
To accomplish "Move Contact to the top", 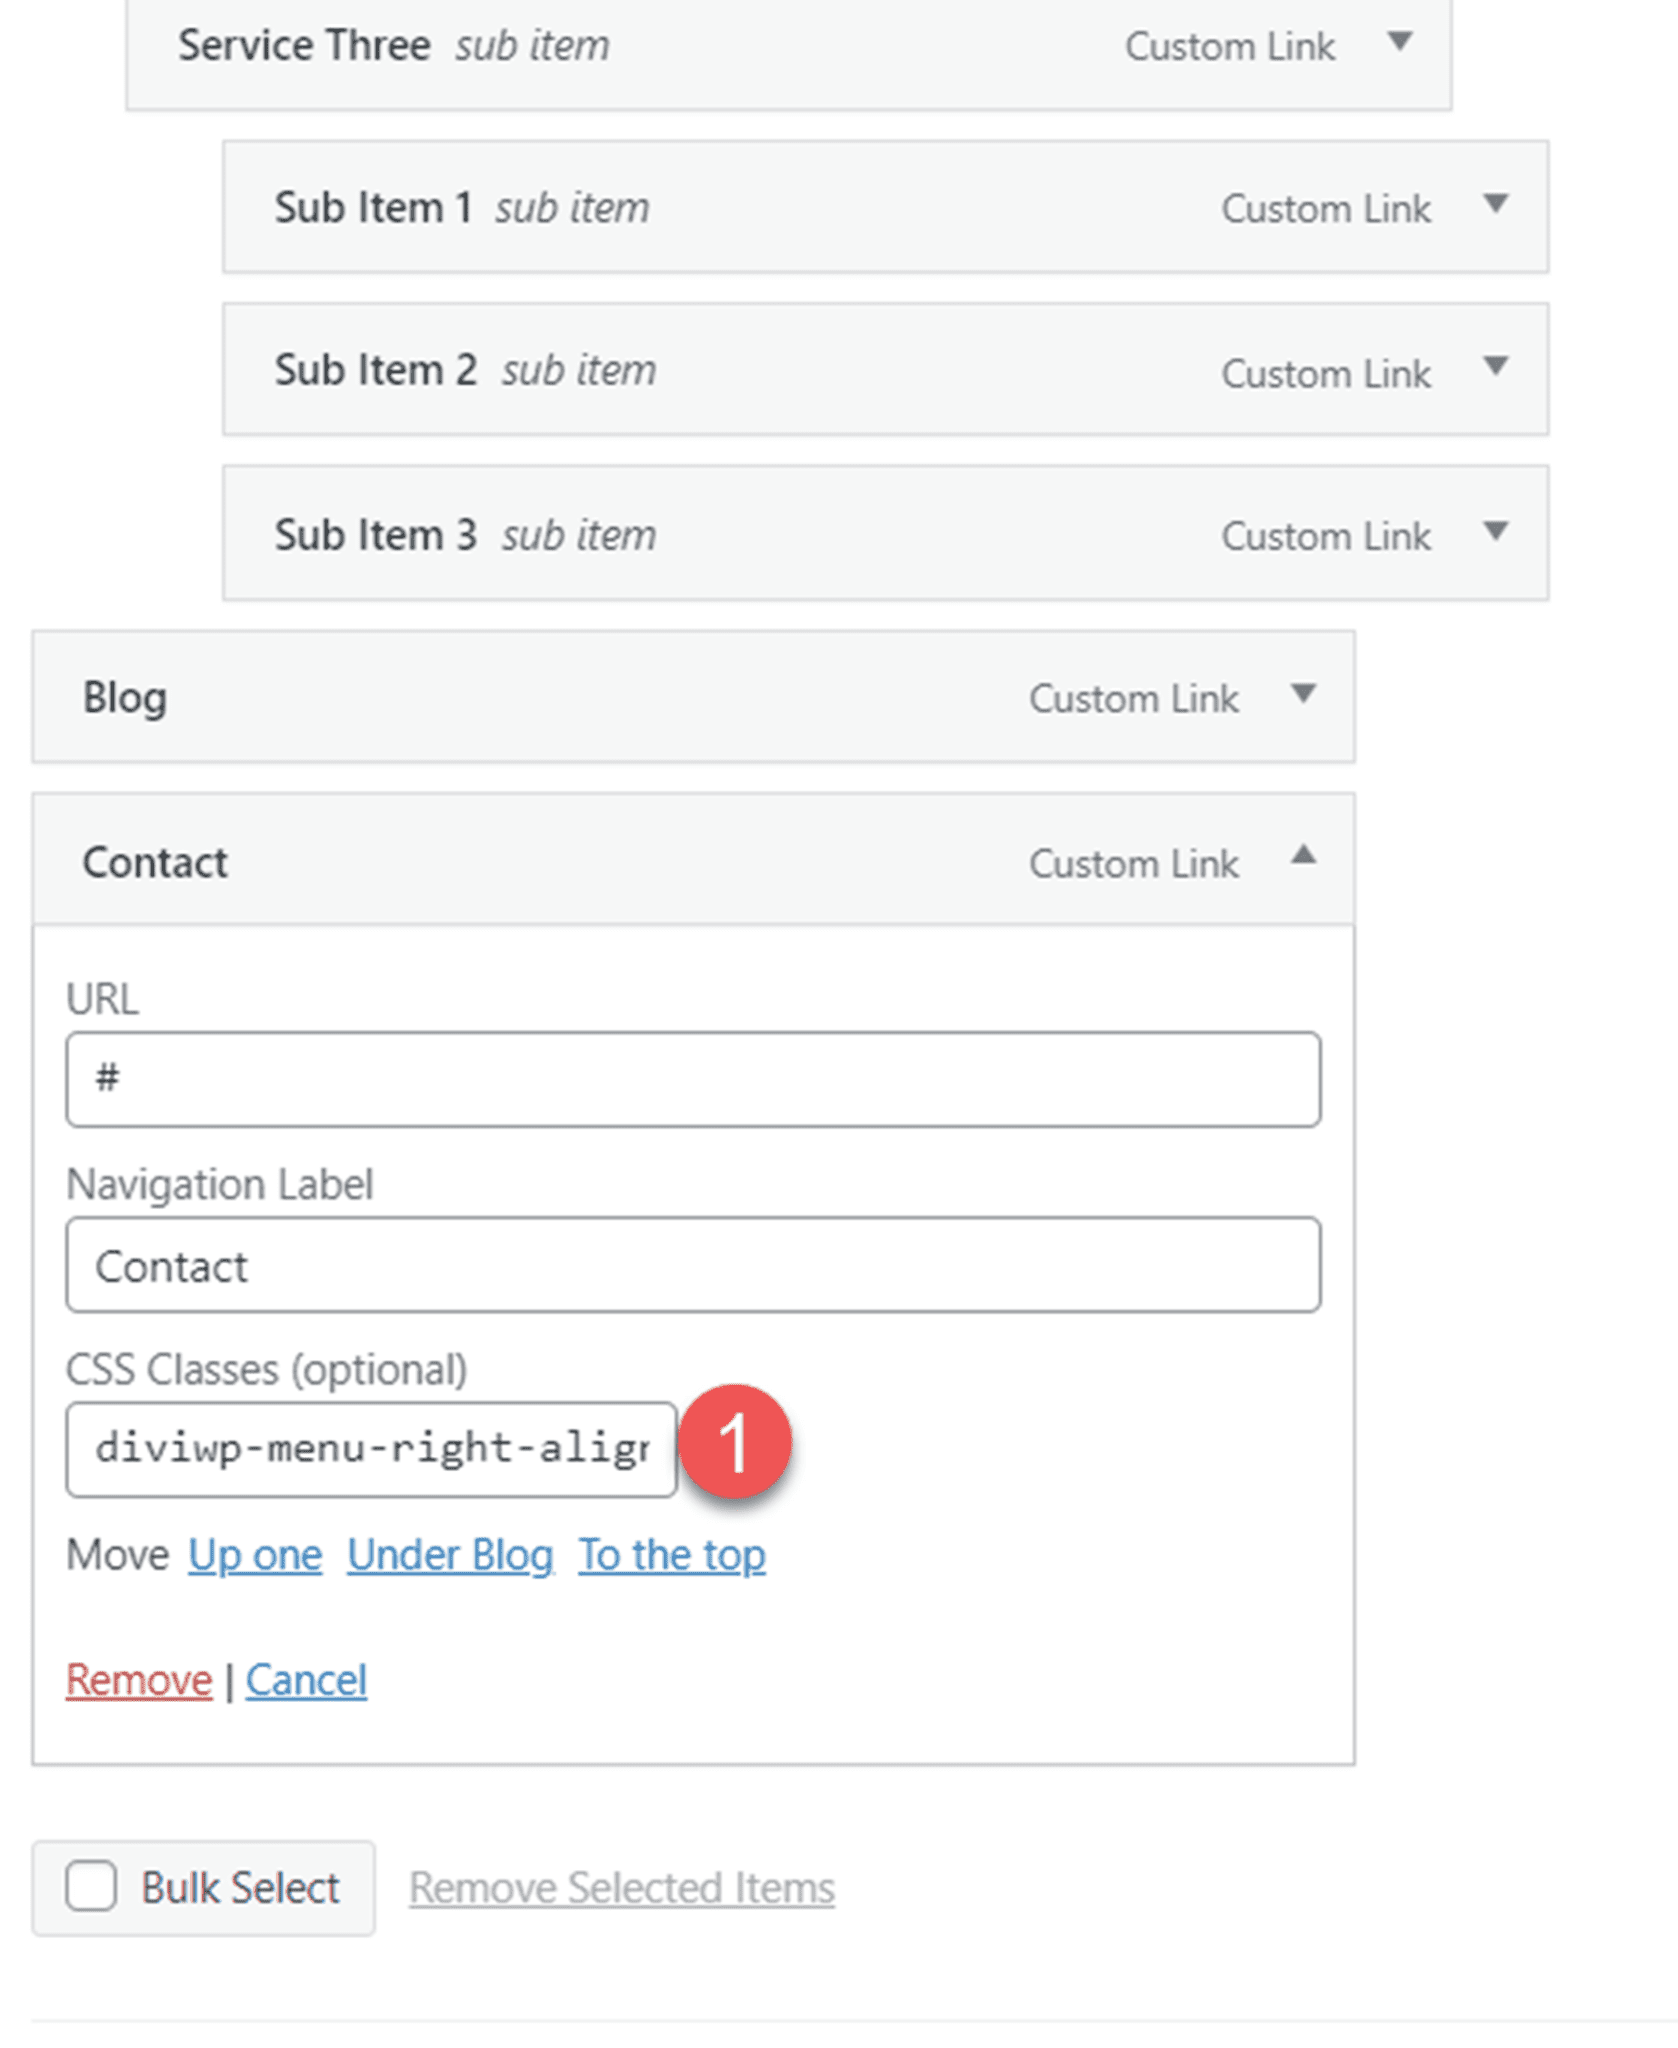I will pyautogui.click(x=672, y=1554).
